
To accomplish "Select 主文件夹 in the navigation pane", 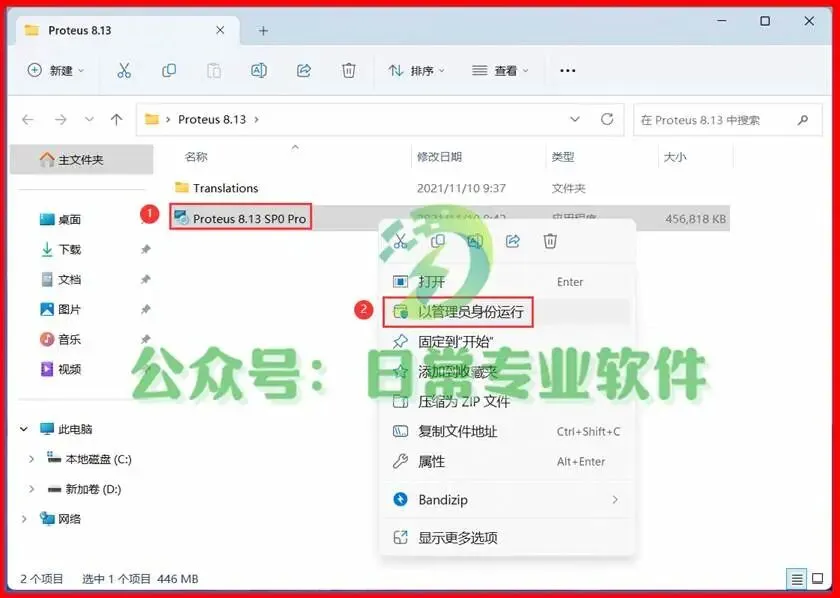I will (81, 160).
